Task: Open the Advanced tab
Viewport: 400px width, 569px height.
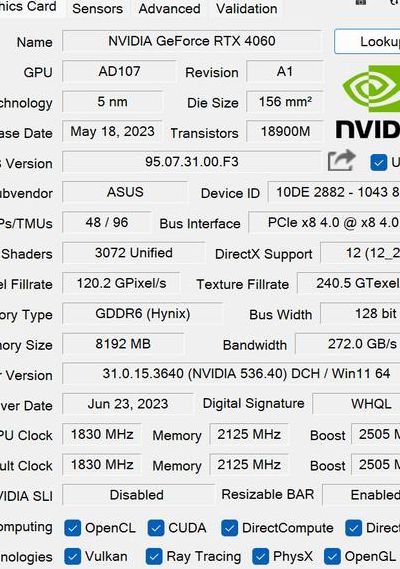Action: [x=170, y=8]
